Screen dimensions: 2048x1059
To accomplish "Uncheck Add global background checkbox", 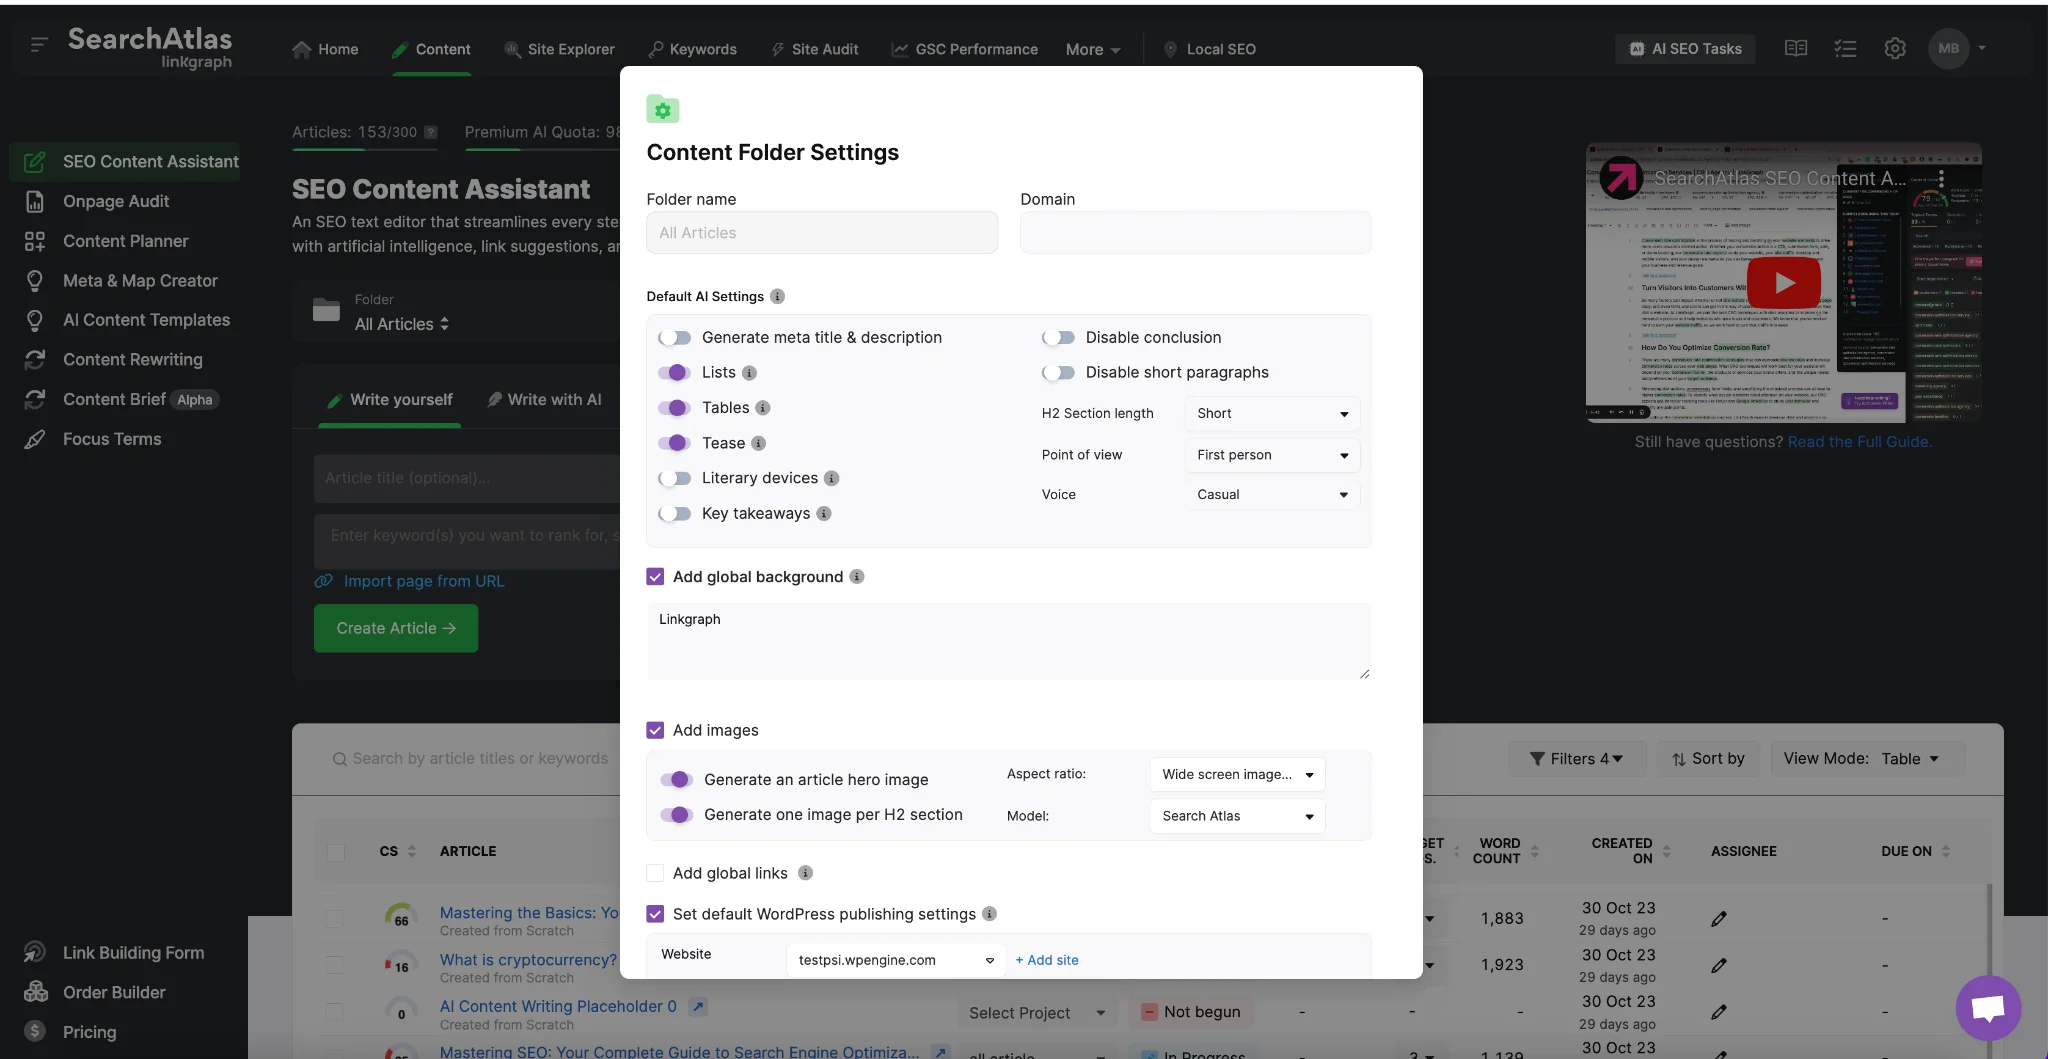I will [655, 576].
